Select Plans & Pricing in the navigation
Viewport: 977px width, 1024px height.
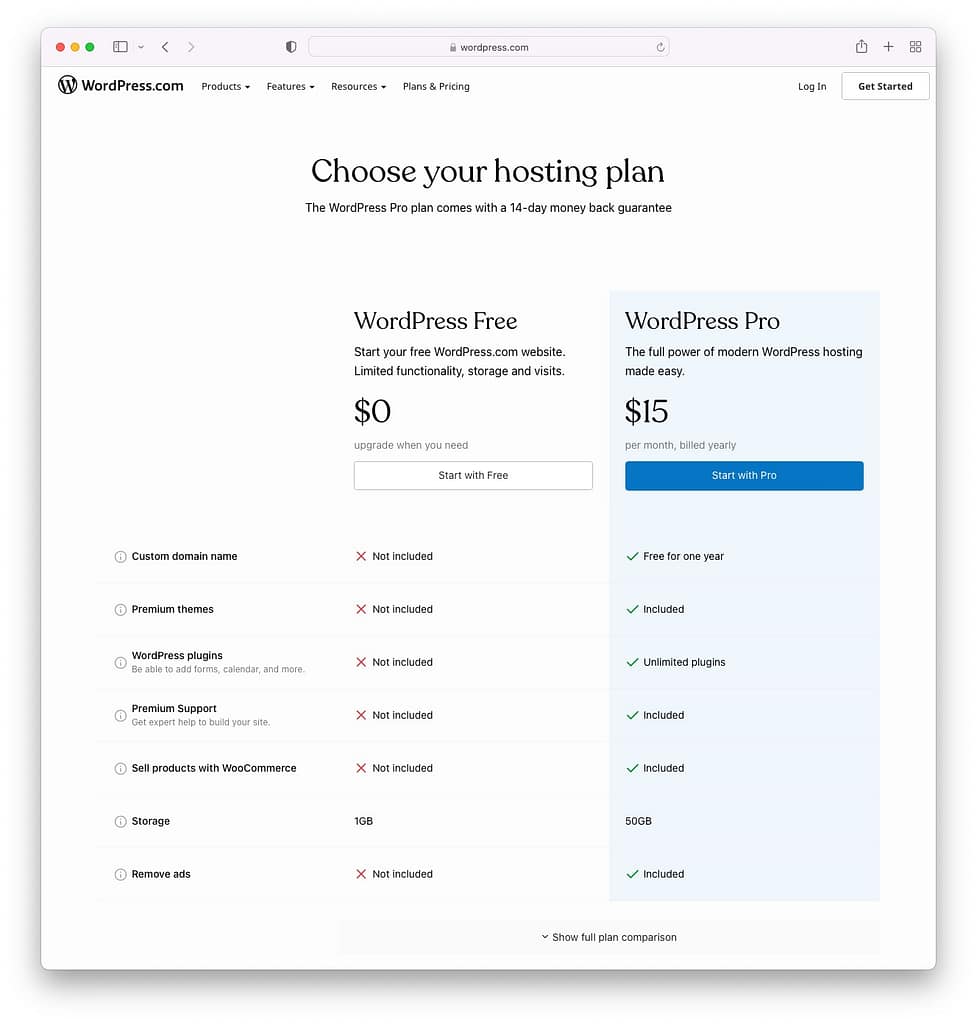coord(436,86)
